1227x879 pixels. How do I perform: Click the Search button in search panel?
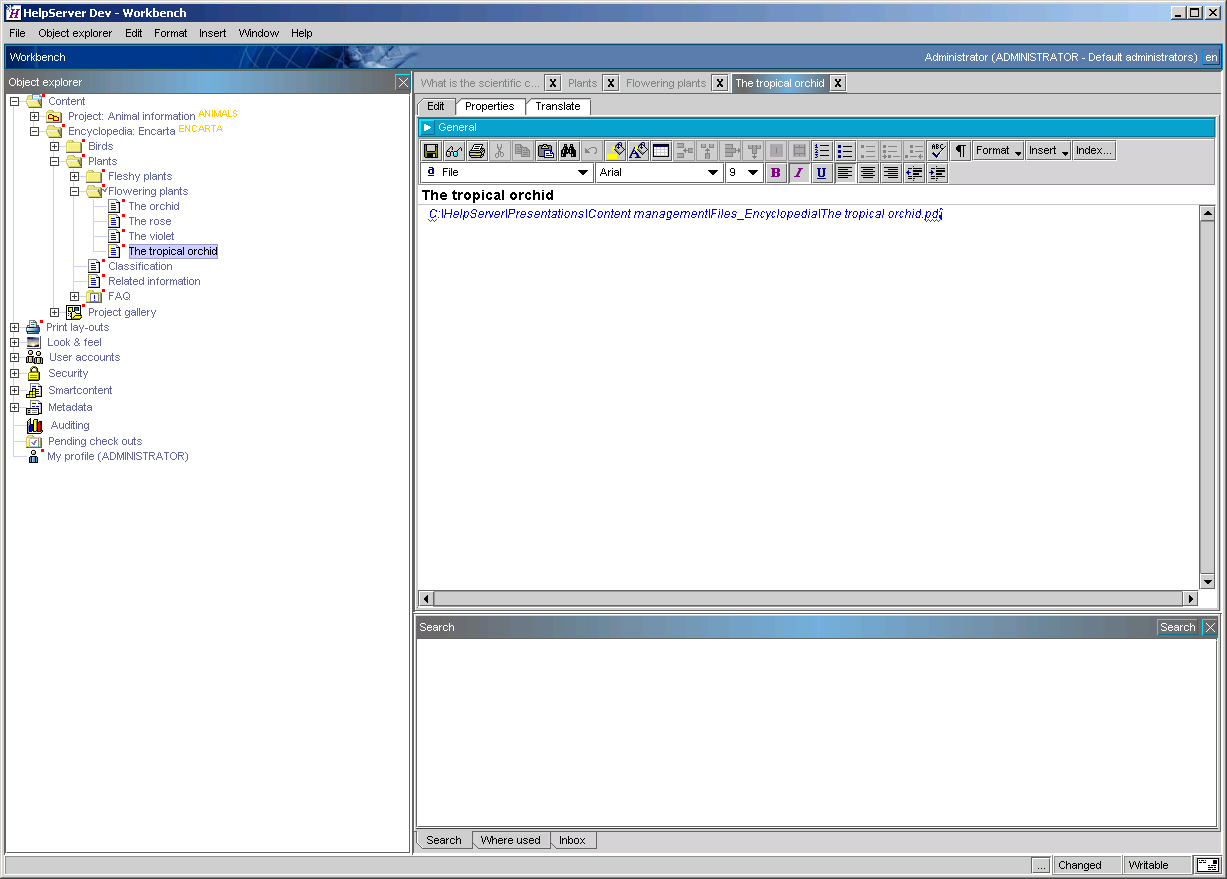pyautogui.click(x=1177, y=627)
